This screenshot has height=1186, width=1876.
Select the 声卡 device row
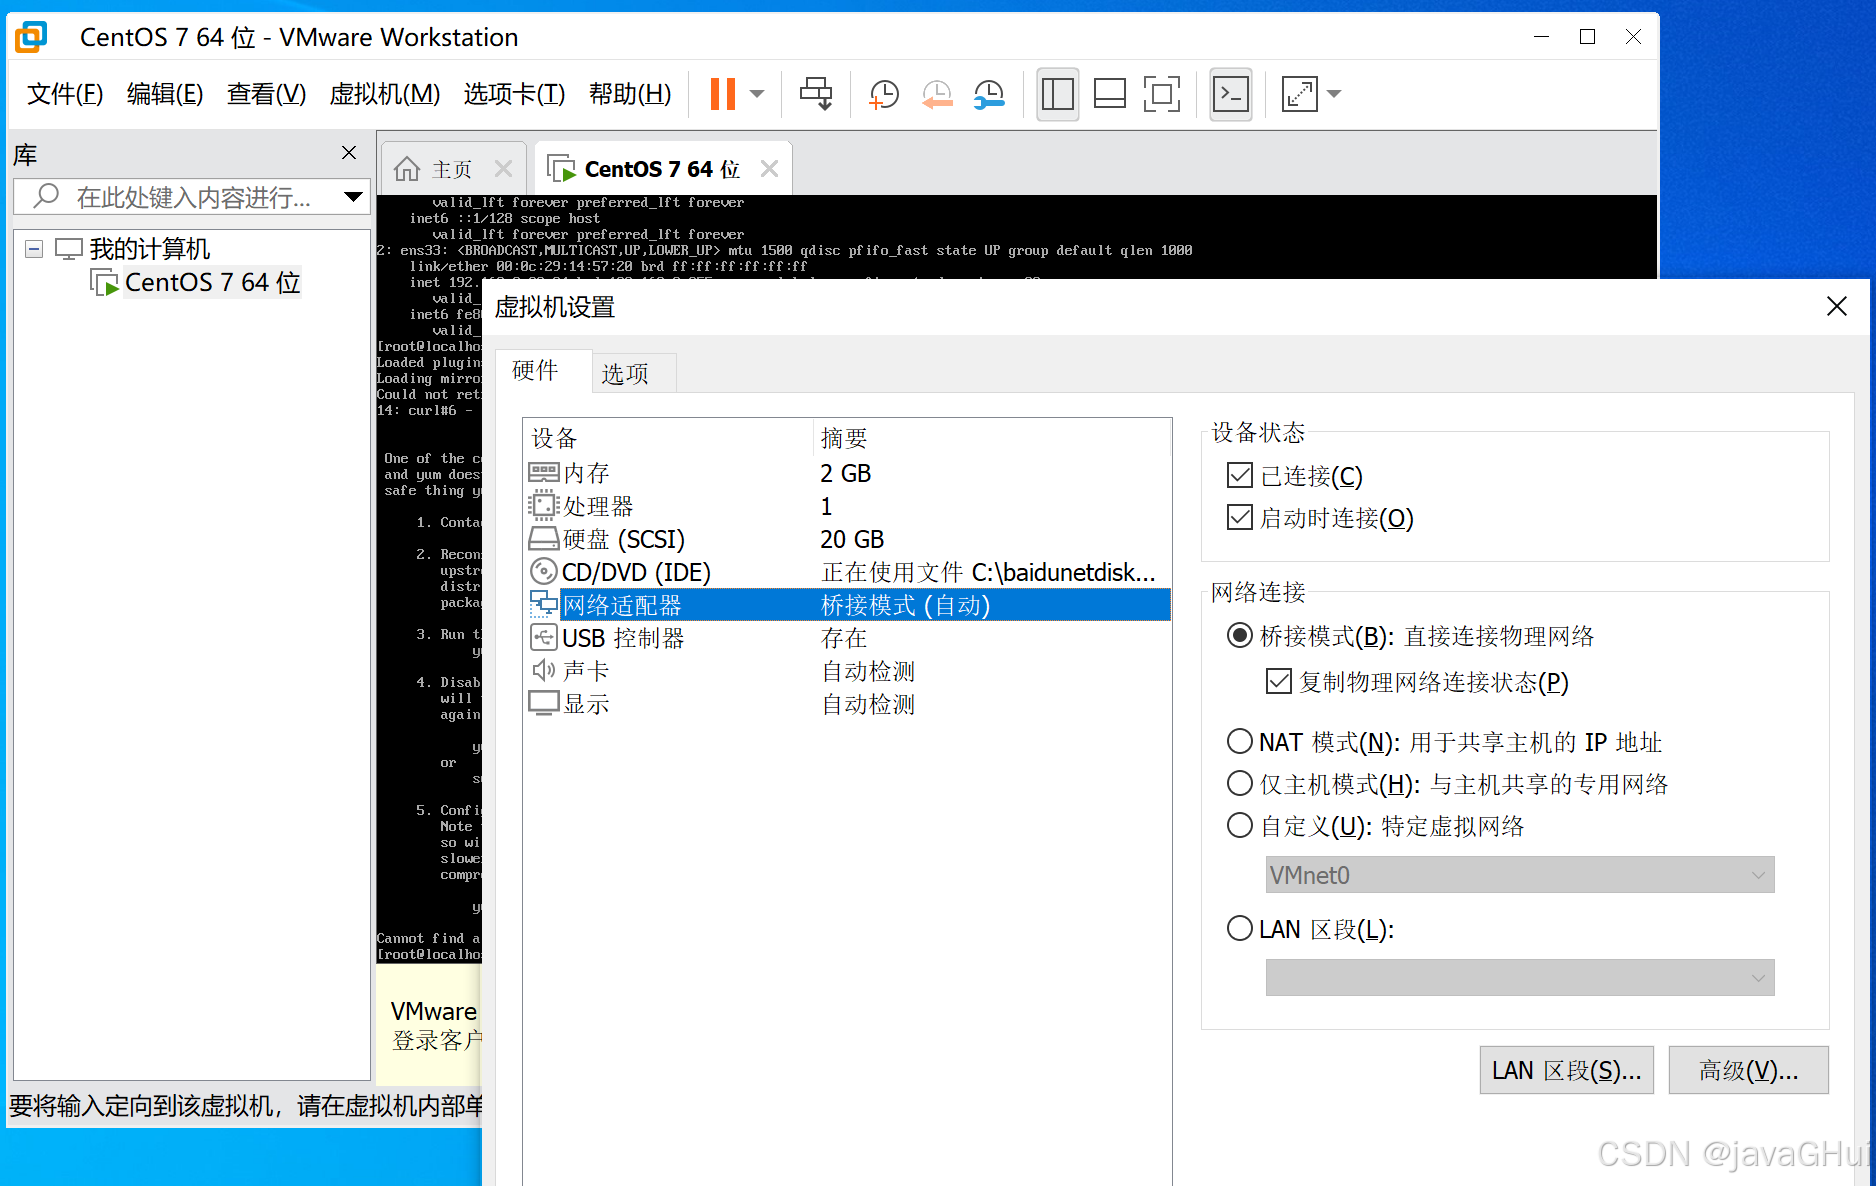tap(847, 671)
